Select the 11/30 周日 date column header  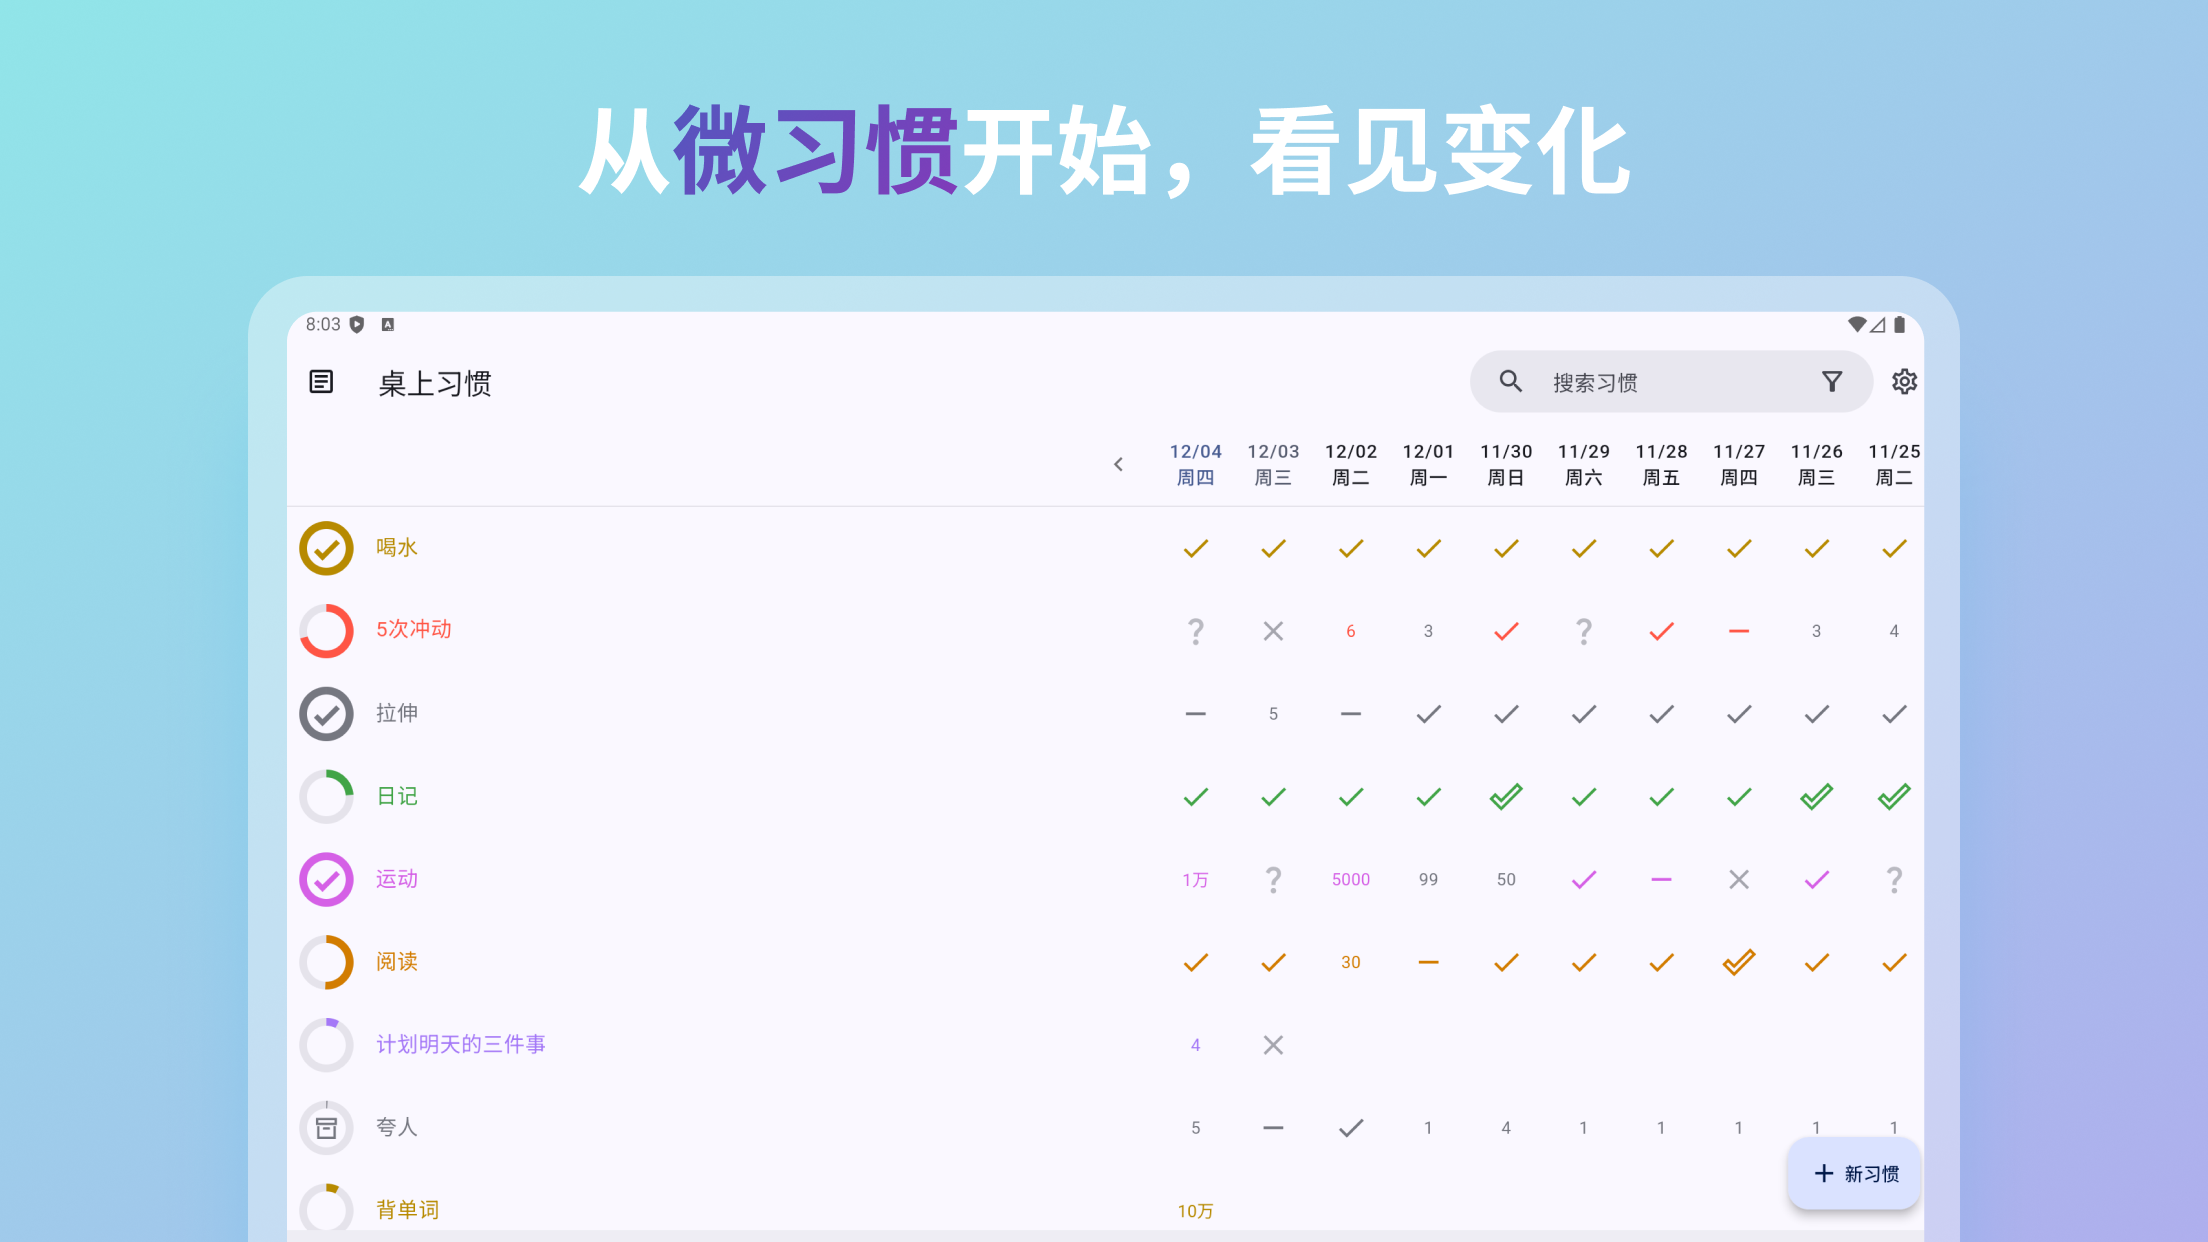(1505, 464)
